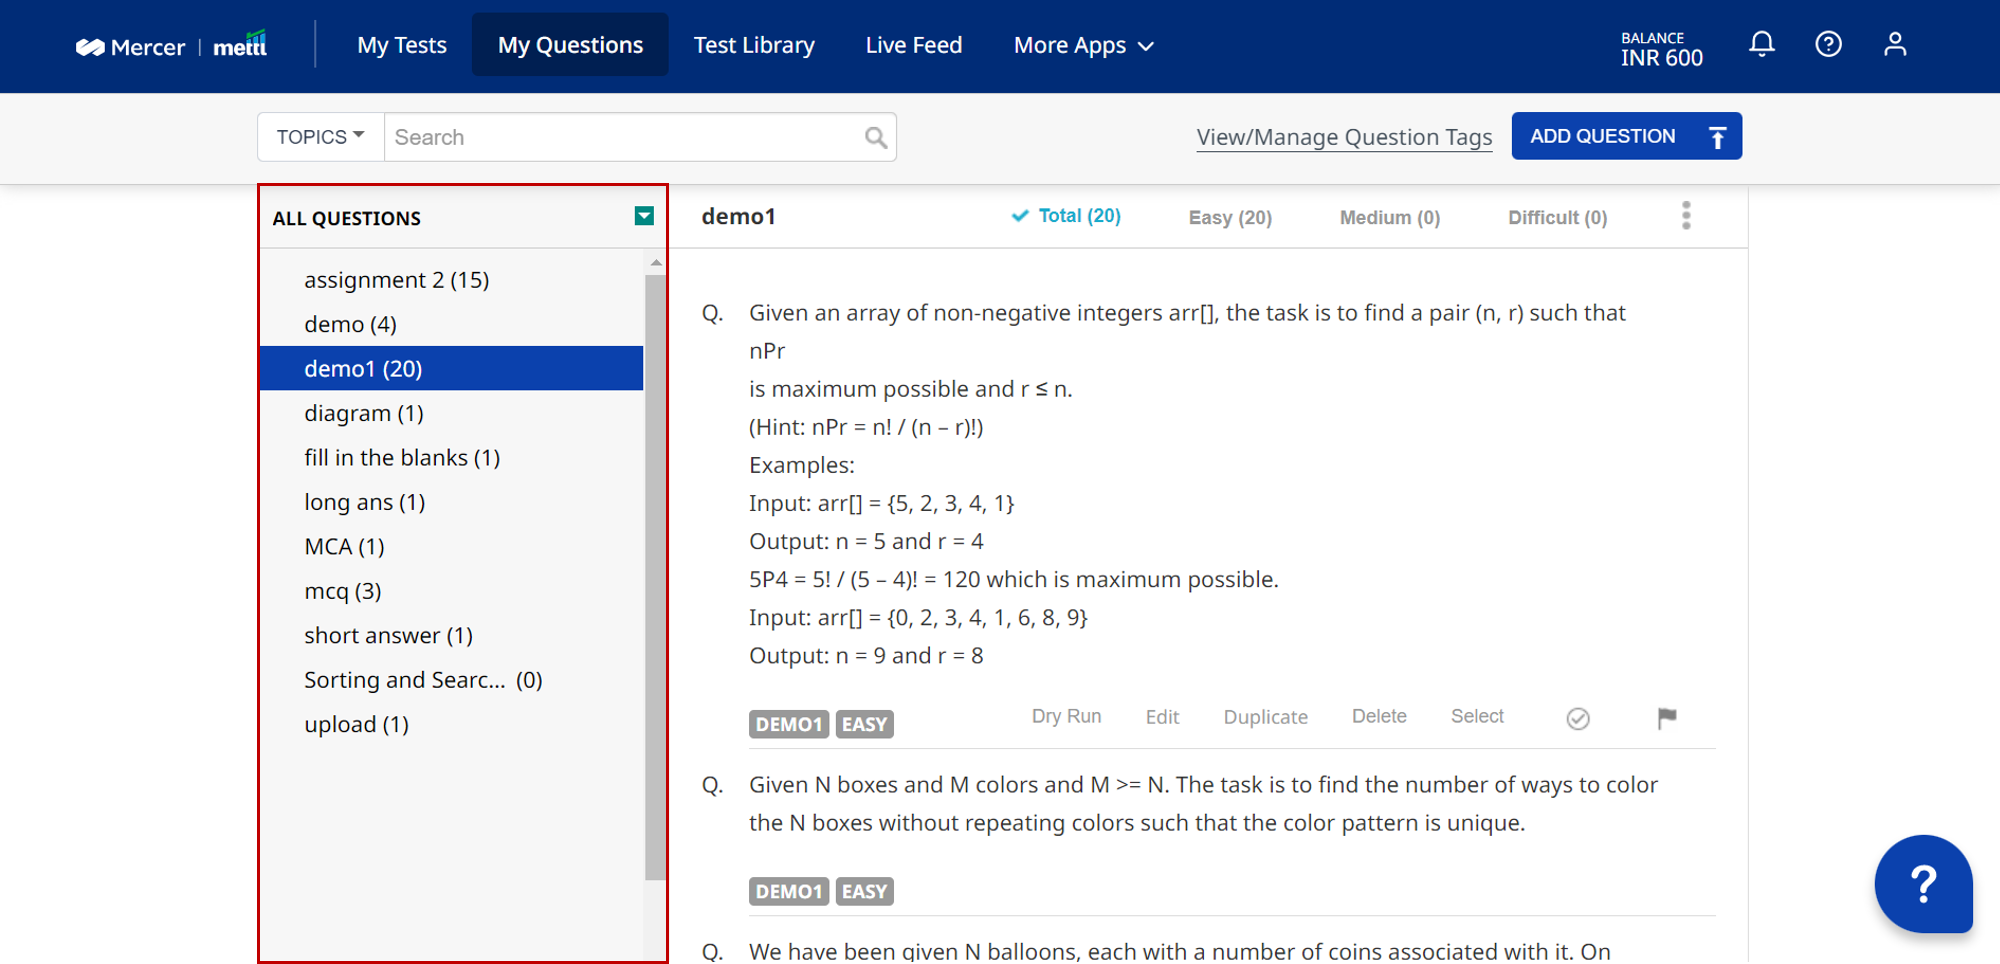The width and height of the screenshot is (2000, 964).
Task: Click EASY tag on second question
Action: pos(864,891)
